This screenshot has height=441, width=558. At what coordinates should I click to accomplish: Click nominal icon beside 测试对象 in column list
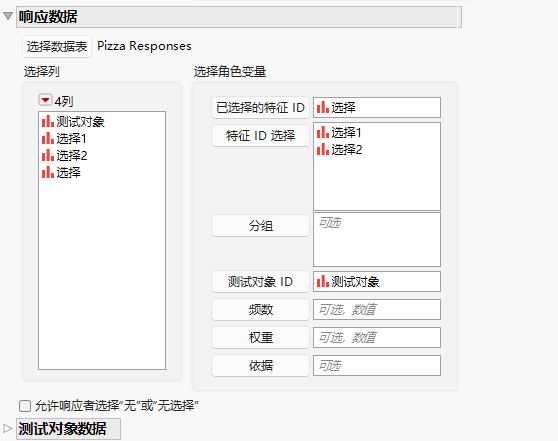48,121
